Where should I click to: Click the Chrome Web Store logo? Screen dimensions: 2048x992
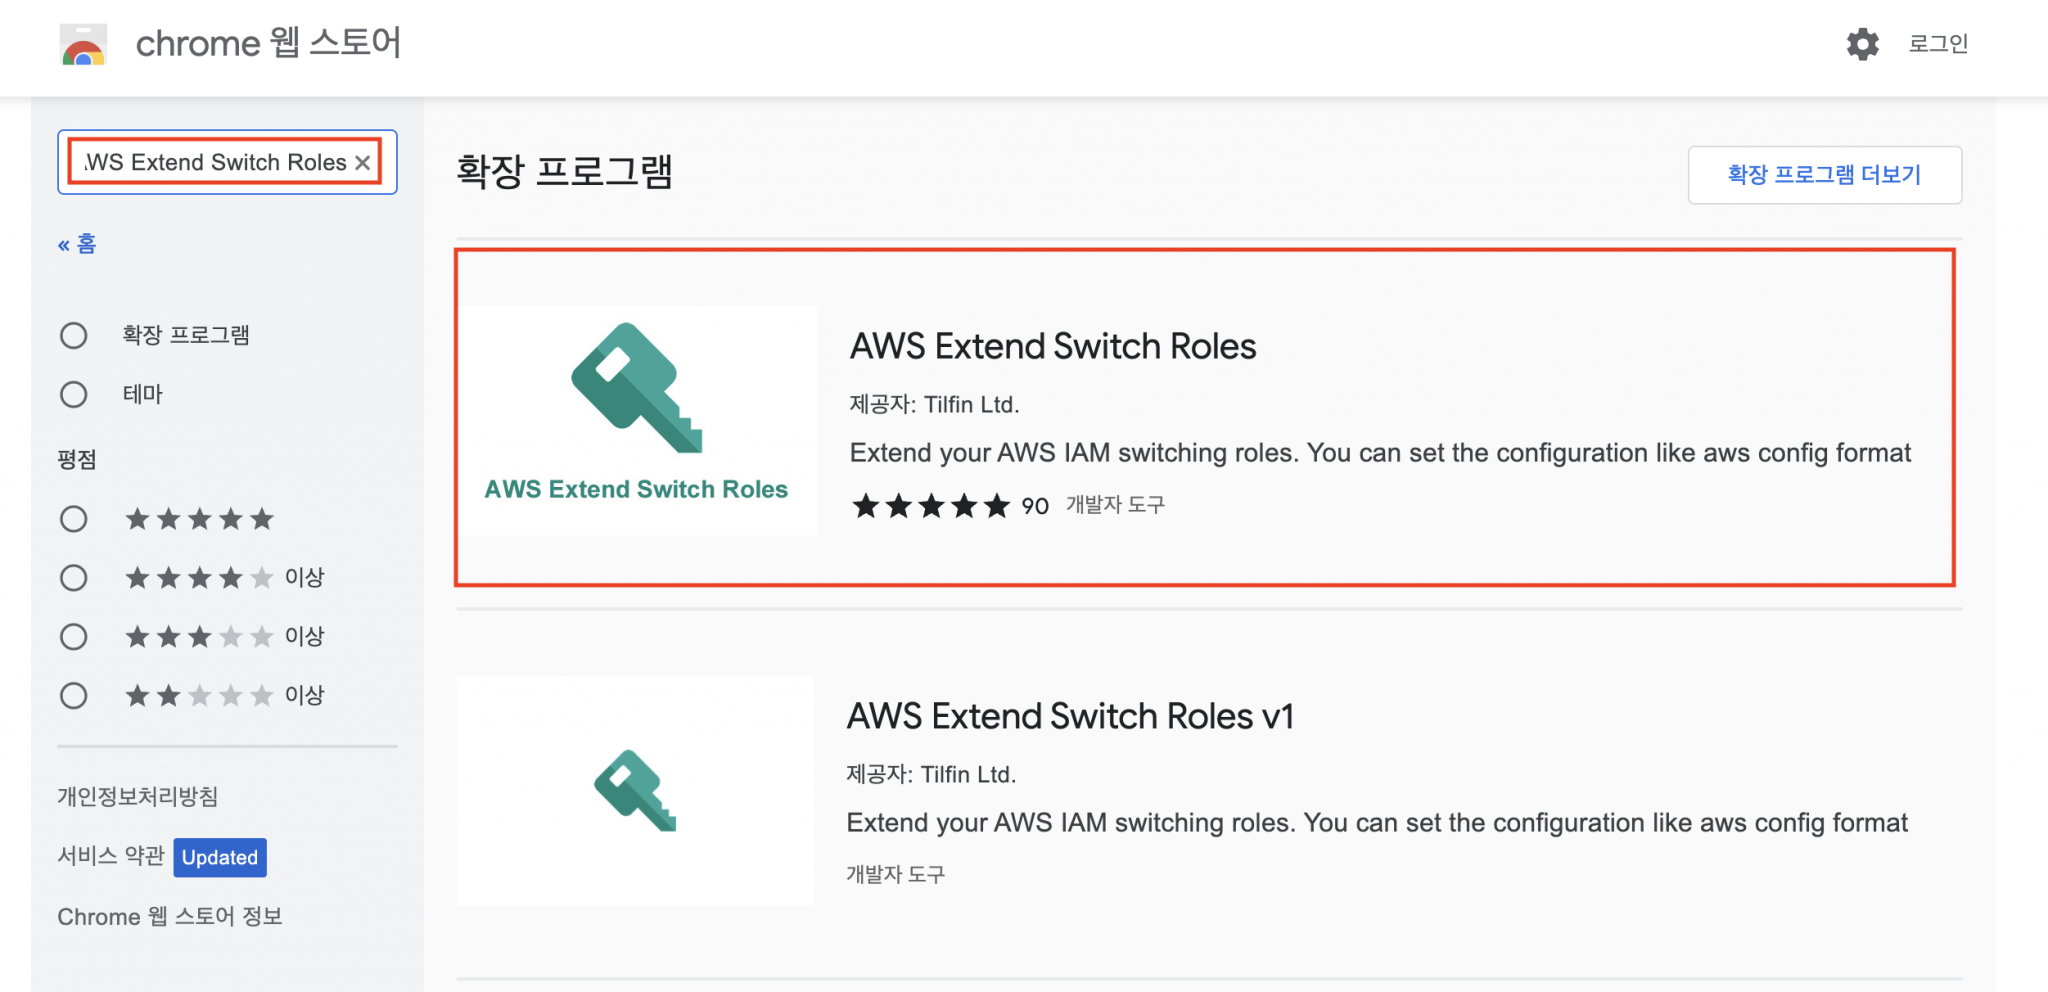coord(82,44)
